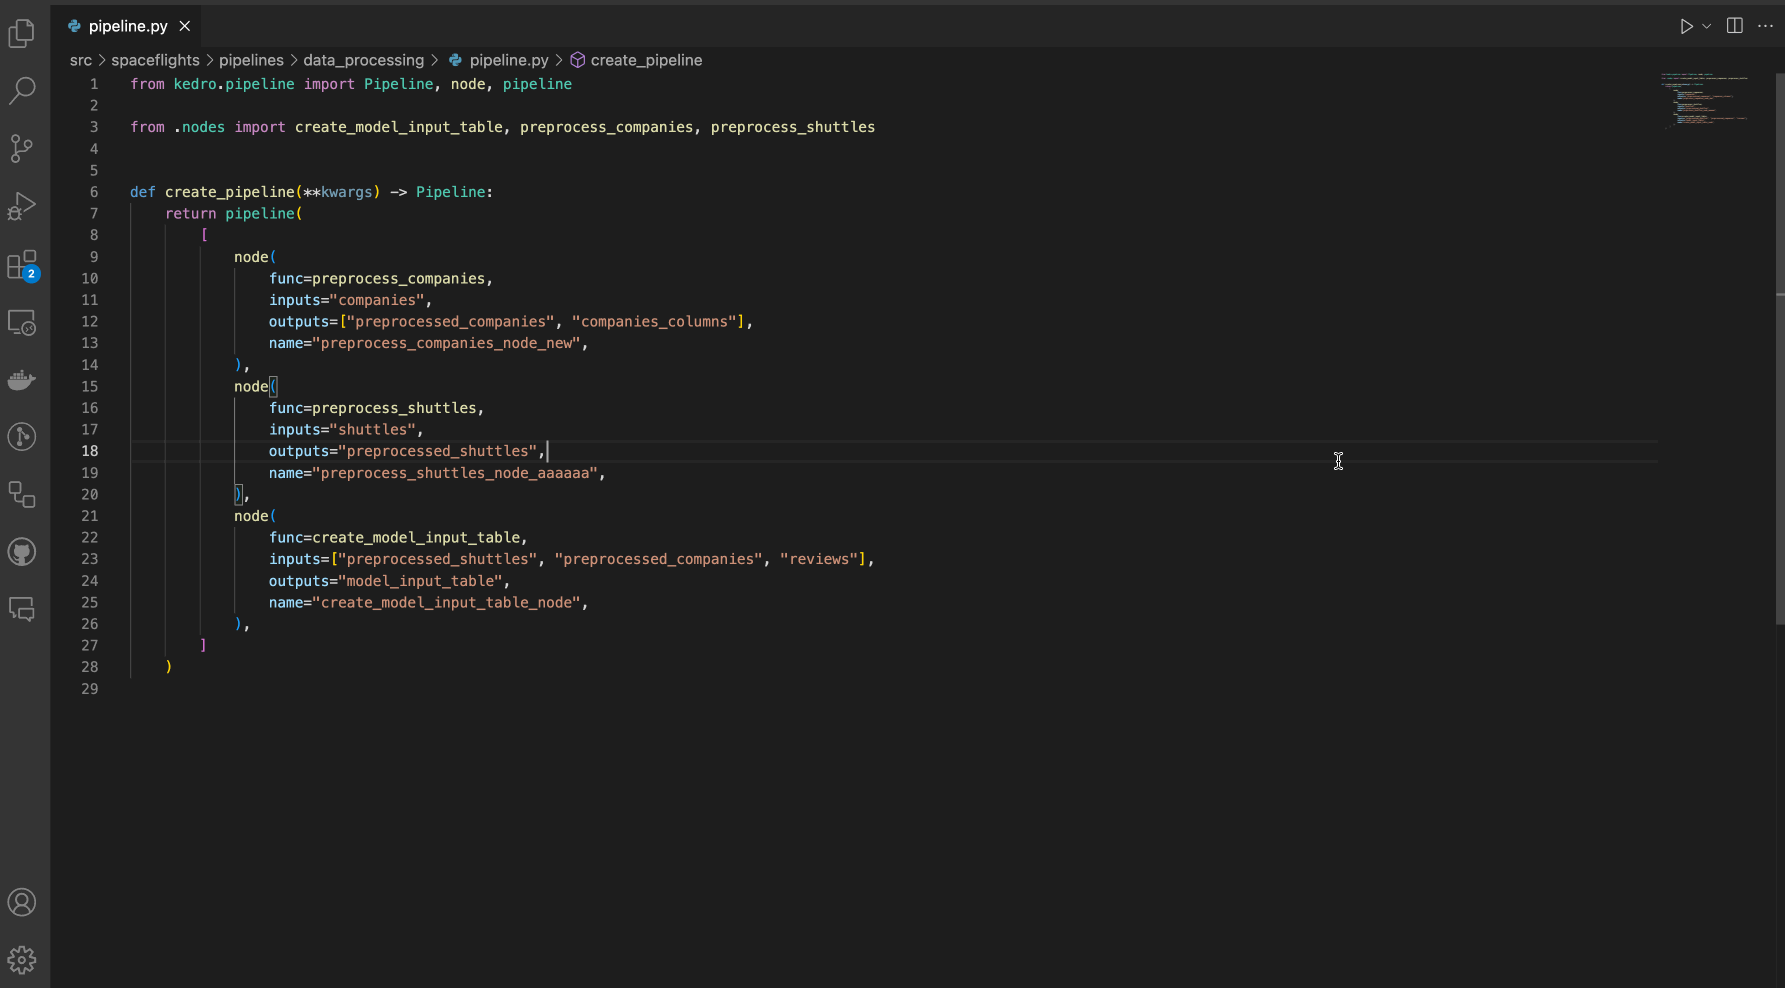Open the Manage settings gear
Viewport: 1785px width, 988px height.
pos(22,960)
